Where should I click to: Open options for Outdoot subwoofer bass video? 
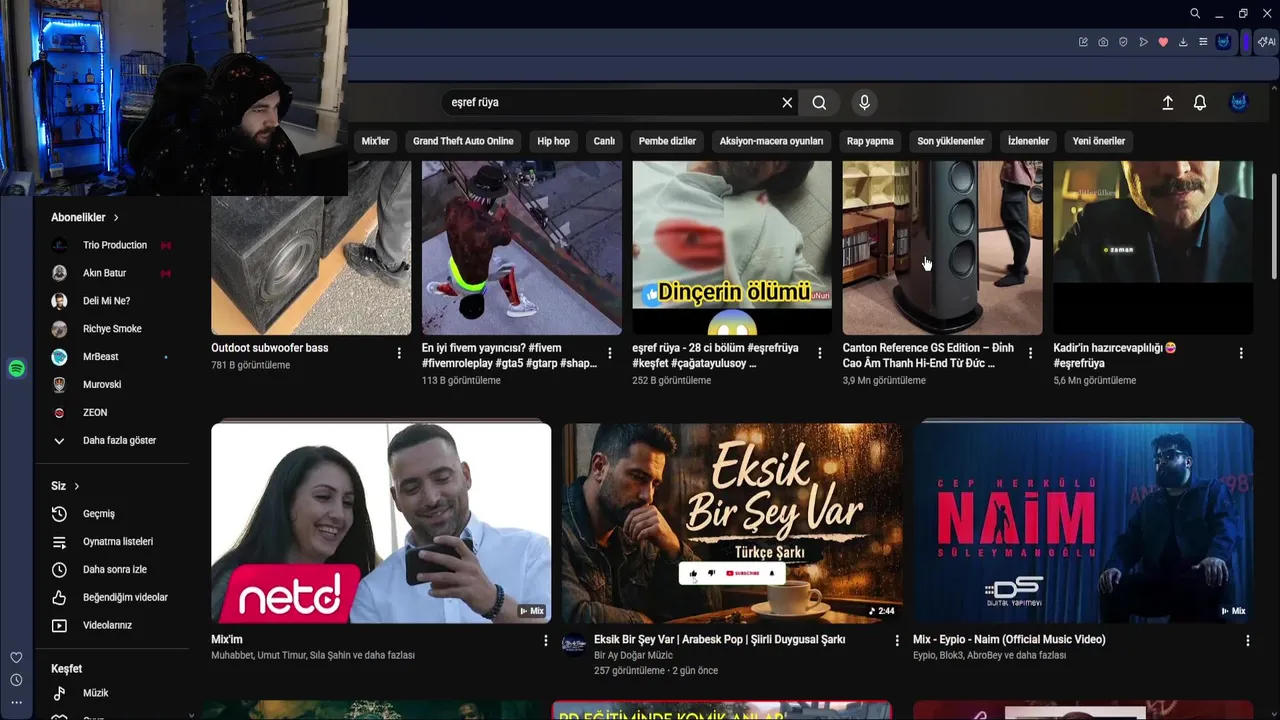pyautogui.click(x=399, y=353)
